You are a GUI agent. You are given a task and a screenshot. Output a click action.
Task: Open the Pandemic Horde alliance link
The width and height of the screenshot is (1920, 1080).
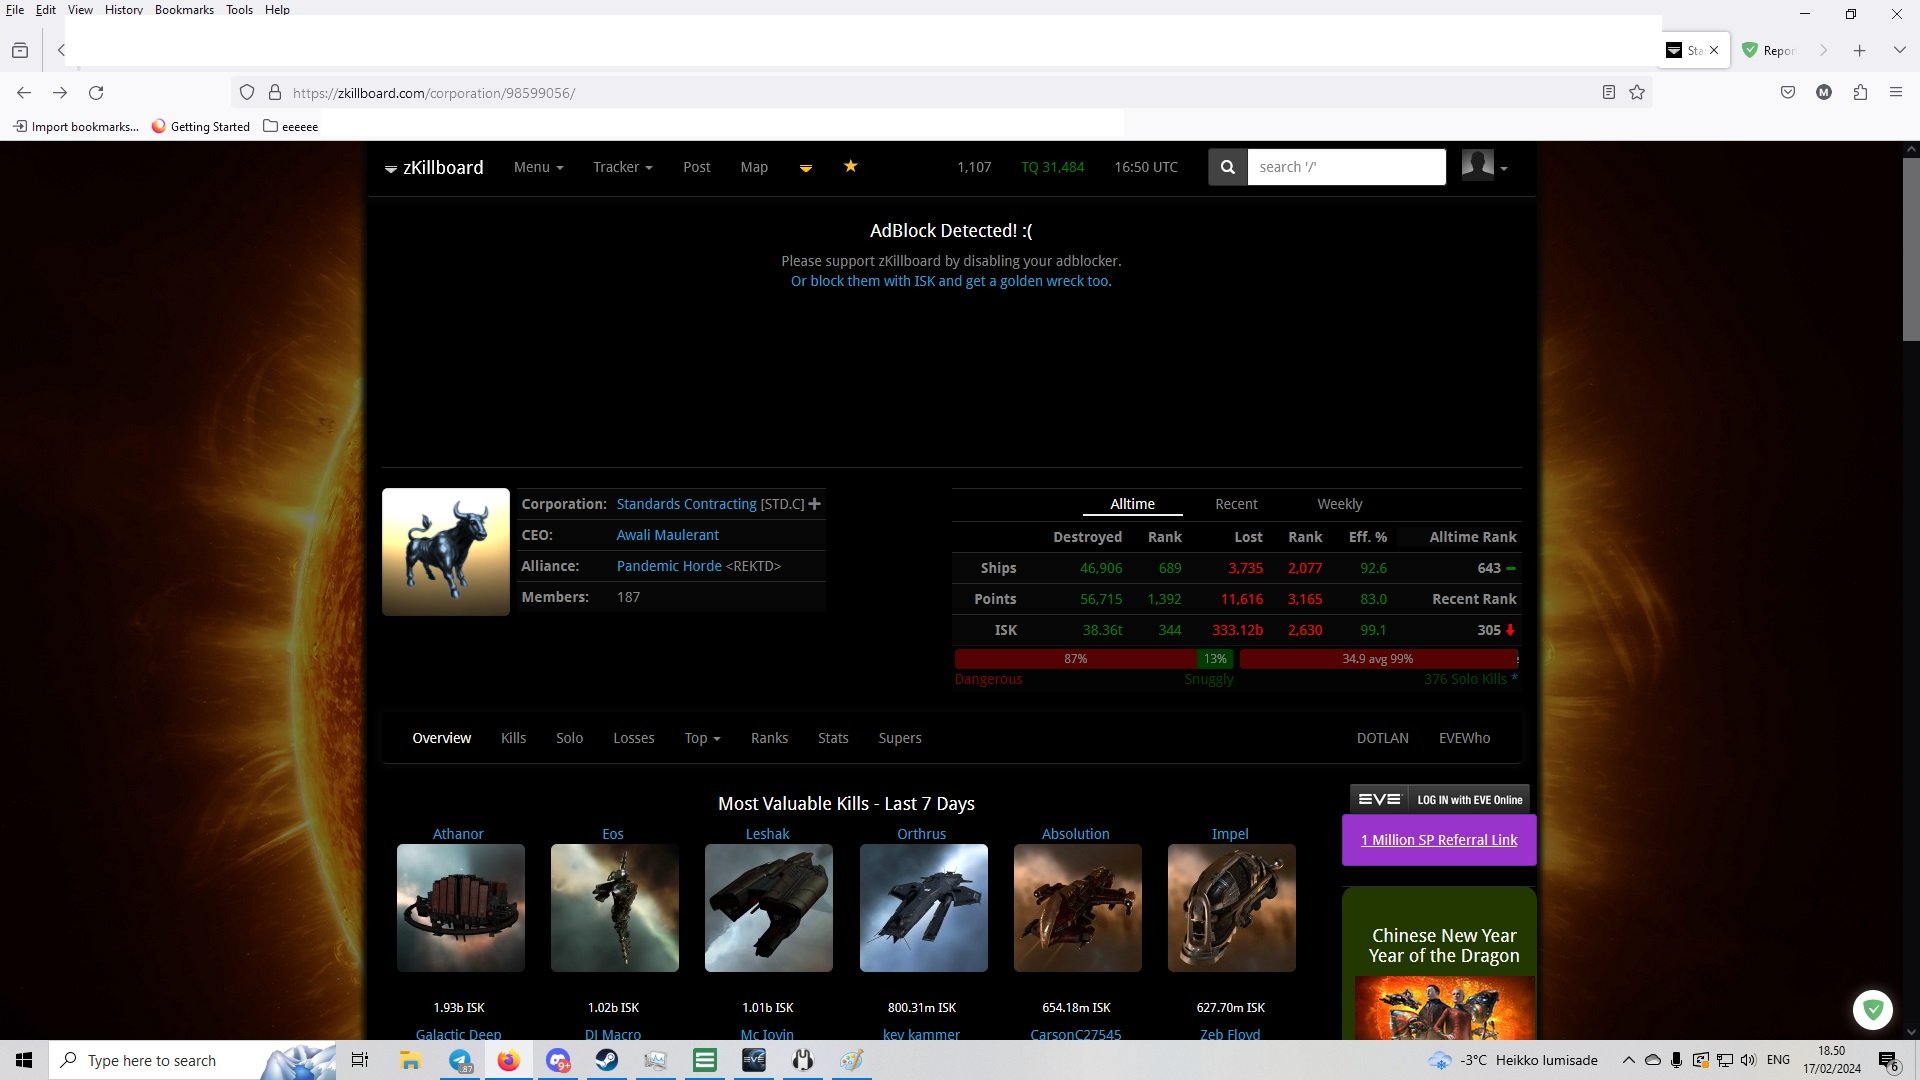[668, 566]
